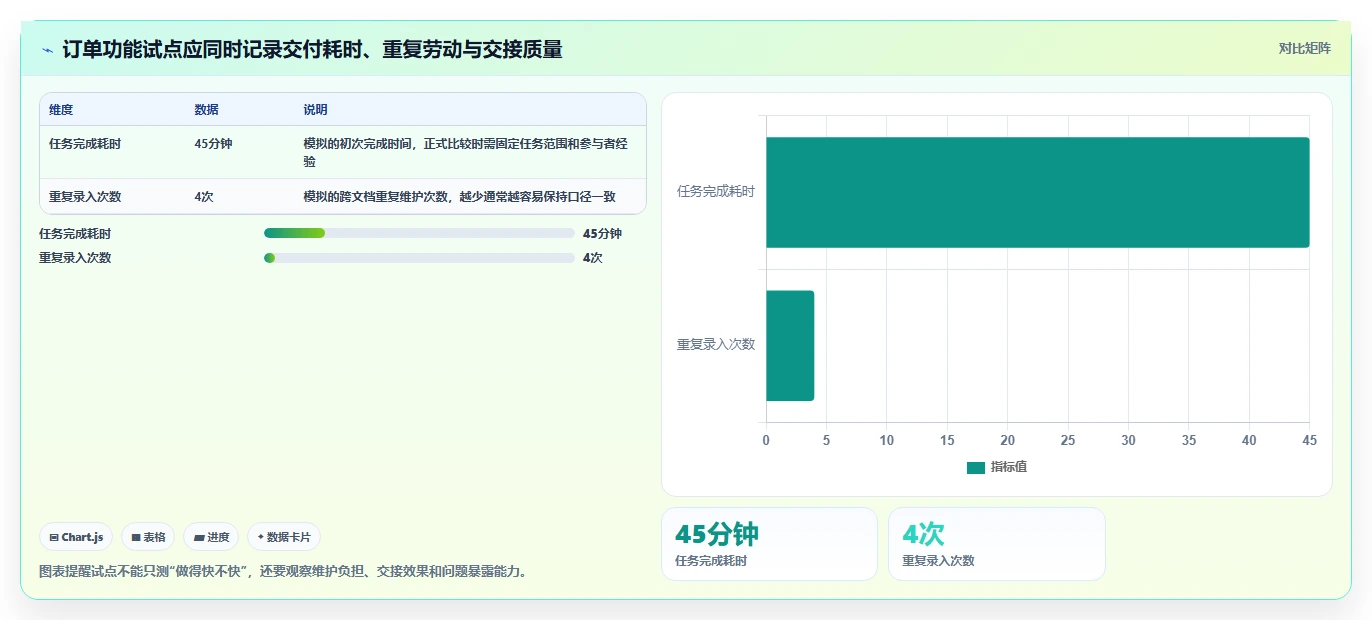
Task: Click the 数据 column header
Action: point(206,110)
